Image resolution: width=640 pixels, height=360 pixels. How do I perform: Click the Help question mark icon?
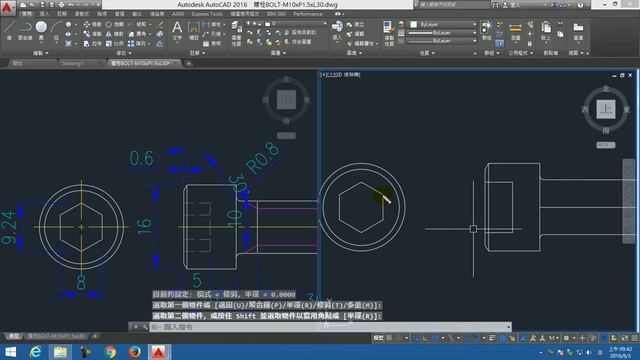click(x=580, y=5)
